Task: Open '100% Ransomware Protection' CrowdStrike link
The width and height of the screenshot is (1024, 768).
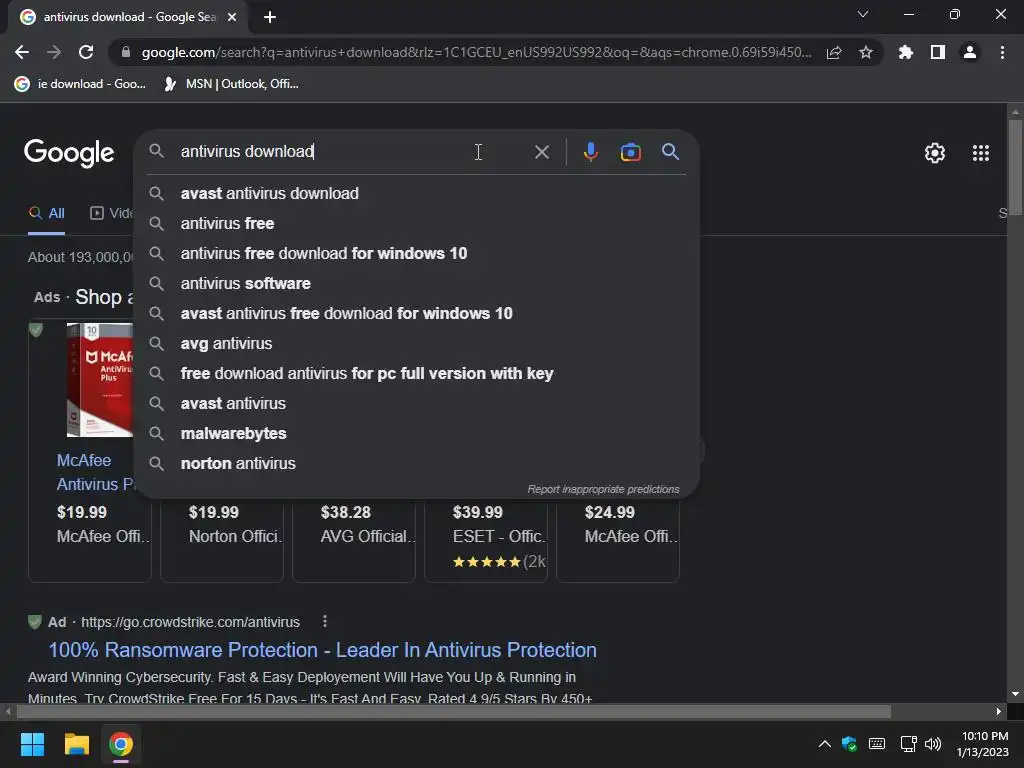Action: [x=323, y=650]
